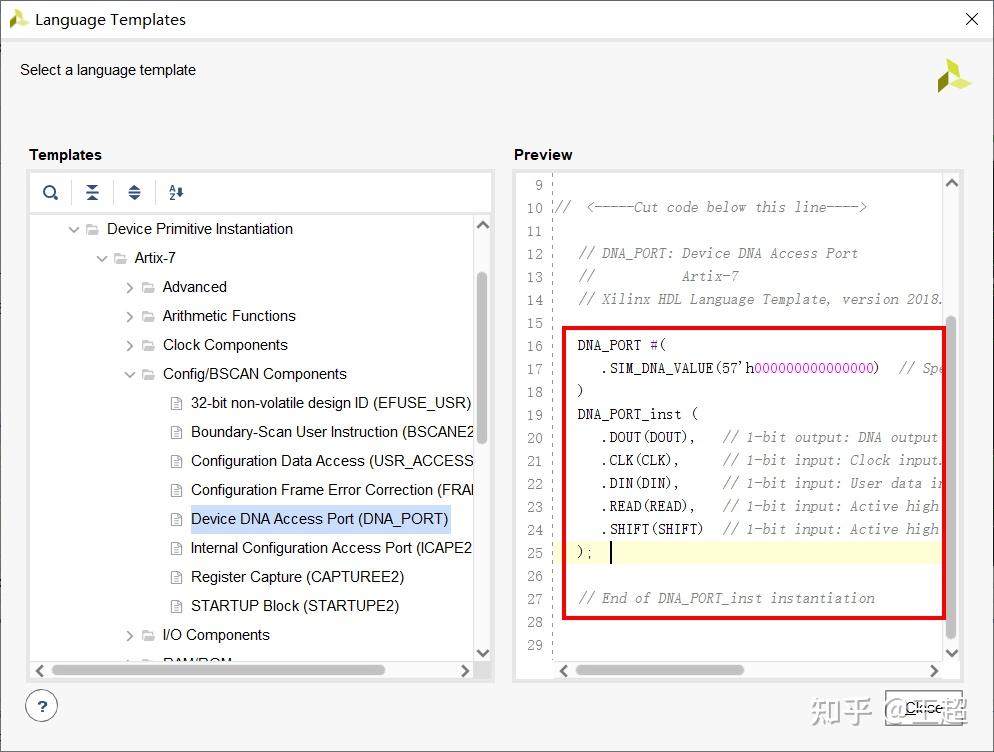Expand the Advanced folder
The width and height of the screenshot is (994, 752).
129,288
